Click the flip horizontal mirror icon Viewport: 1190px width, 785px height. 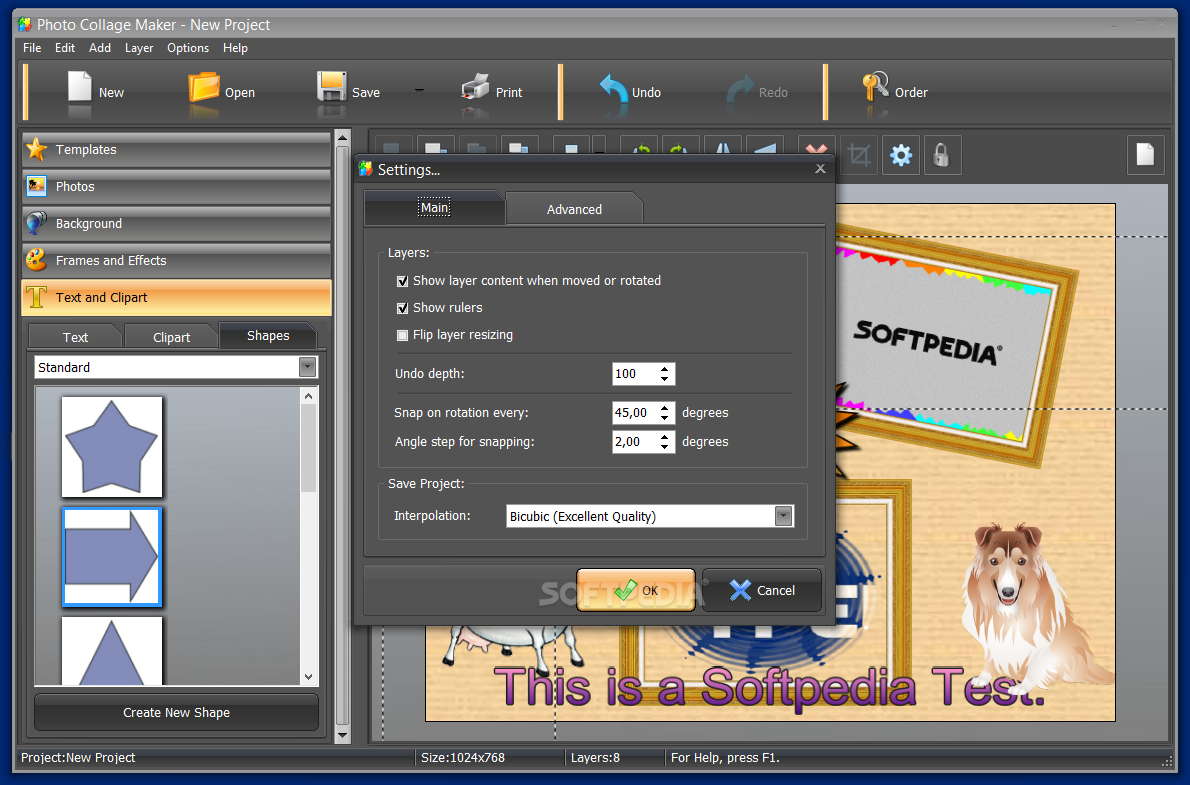pos(722,146)
